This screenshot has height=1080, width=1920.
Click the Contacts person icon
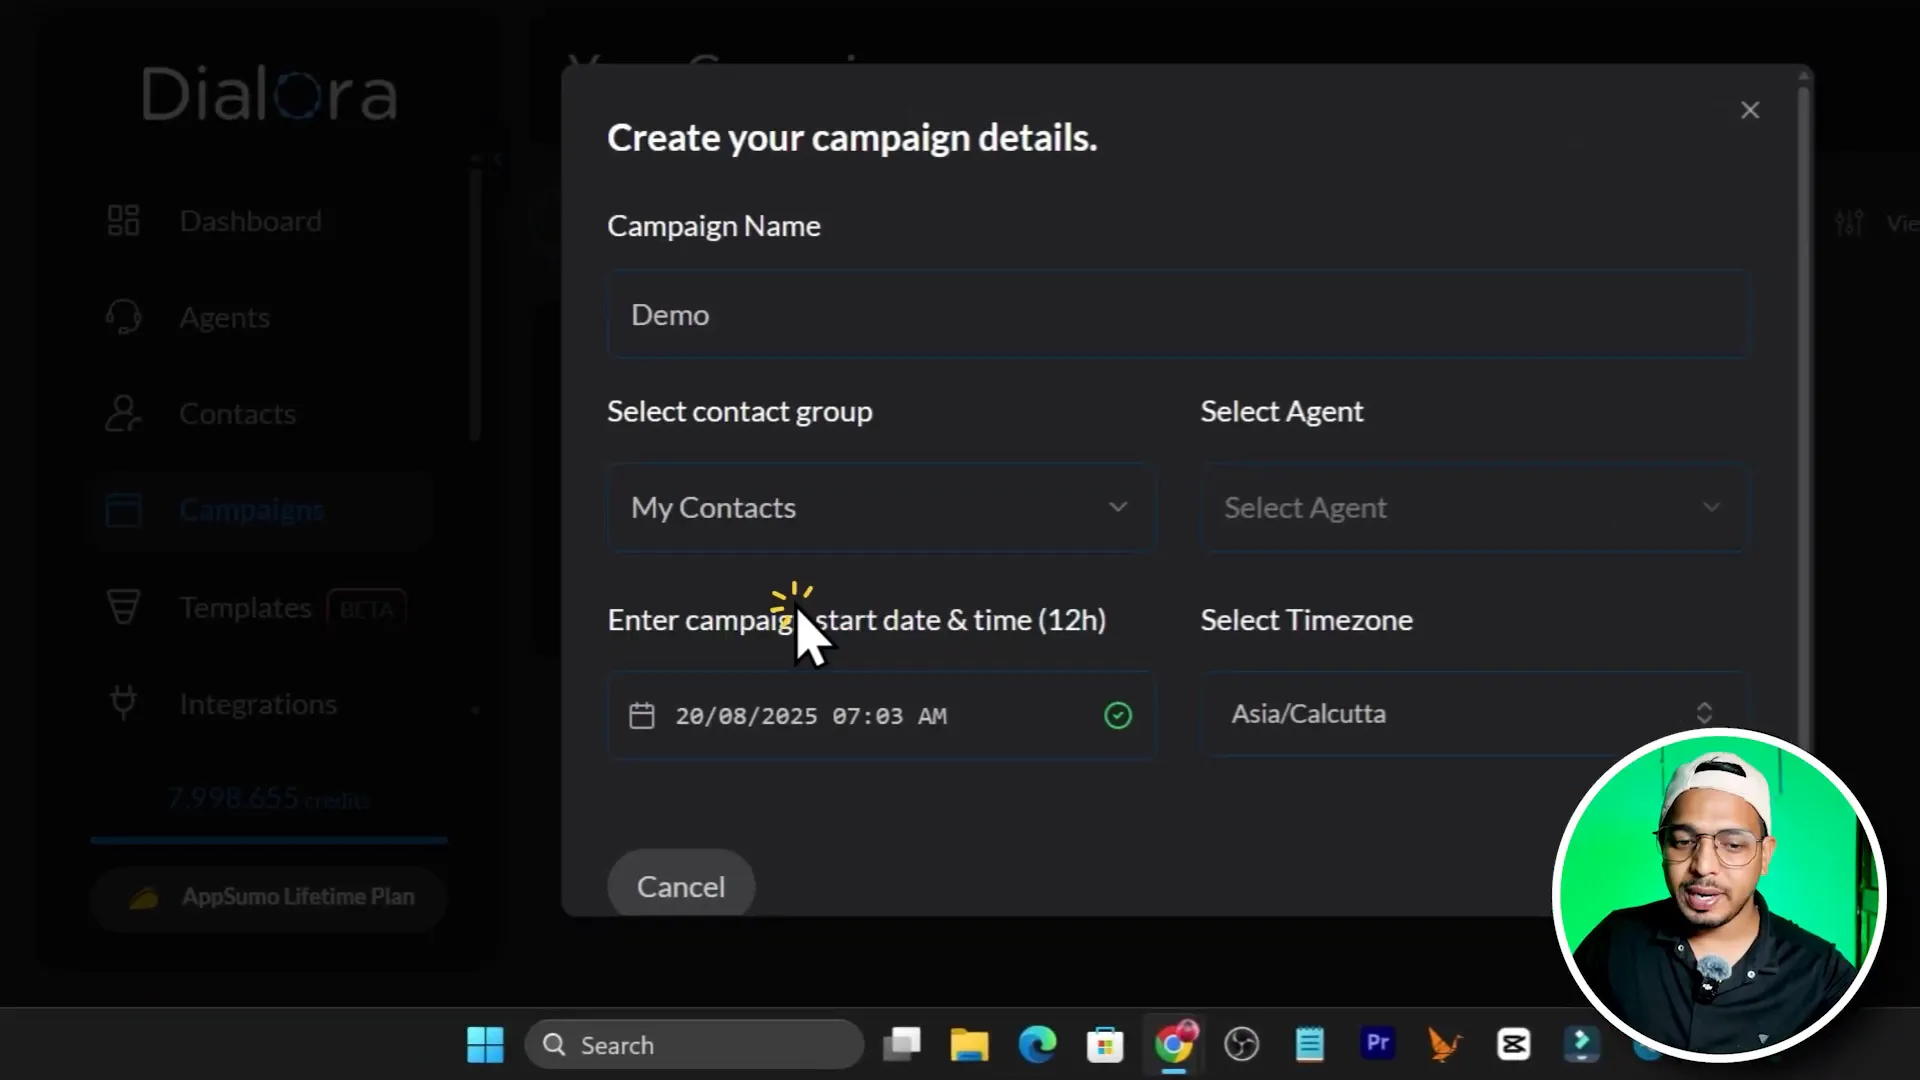tap(124, 414)
